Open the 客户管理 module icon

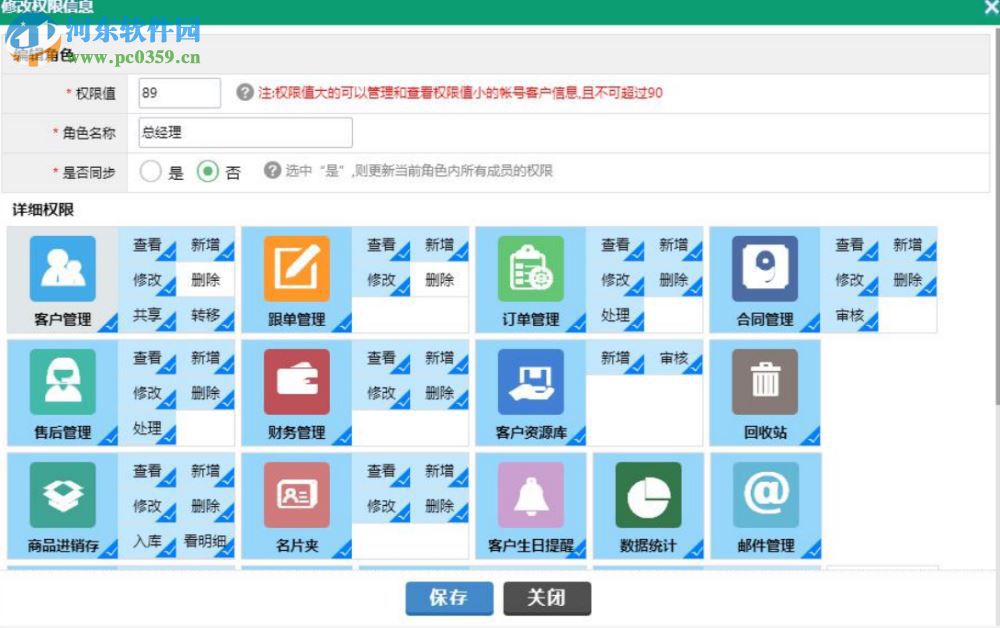click(62, 268)
